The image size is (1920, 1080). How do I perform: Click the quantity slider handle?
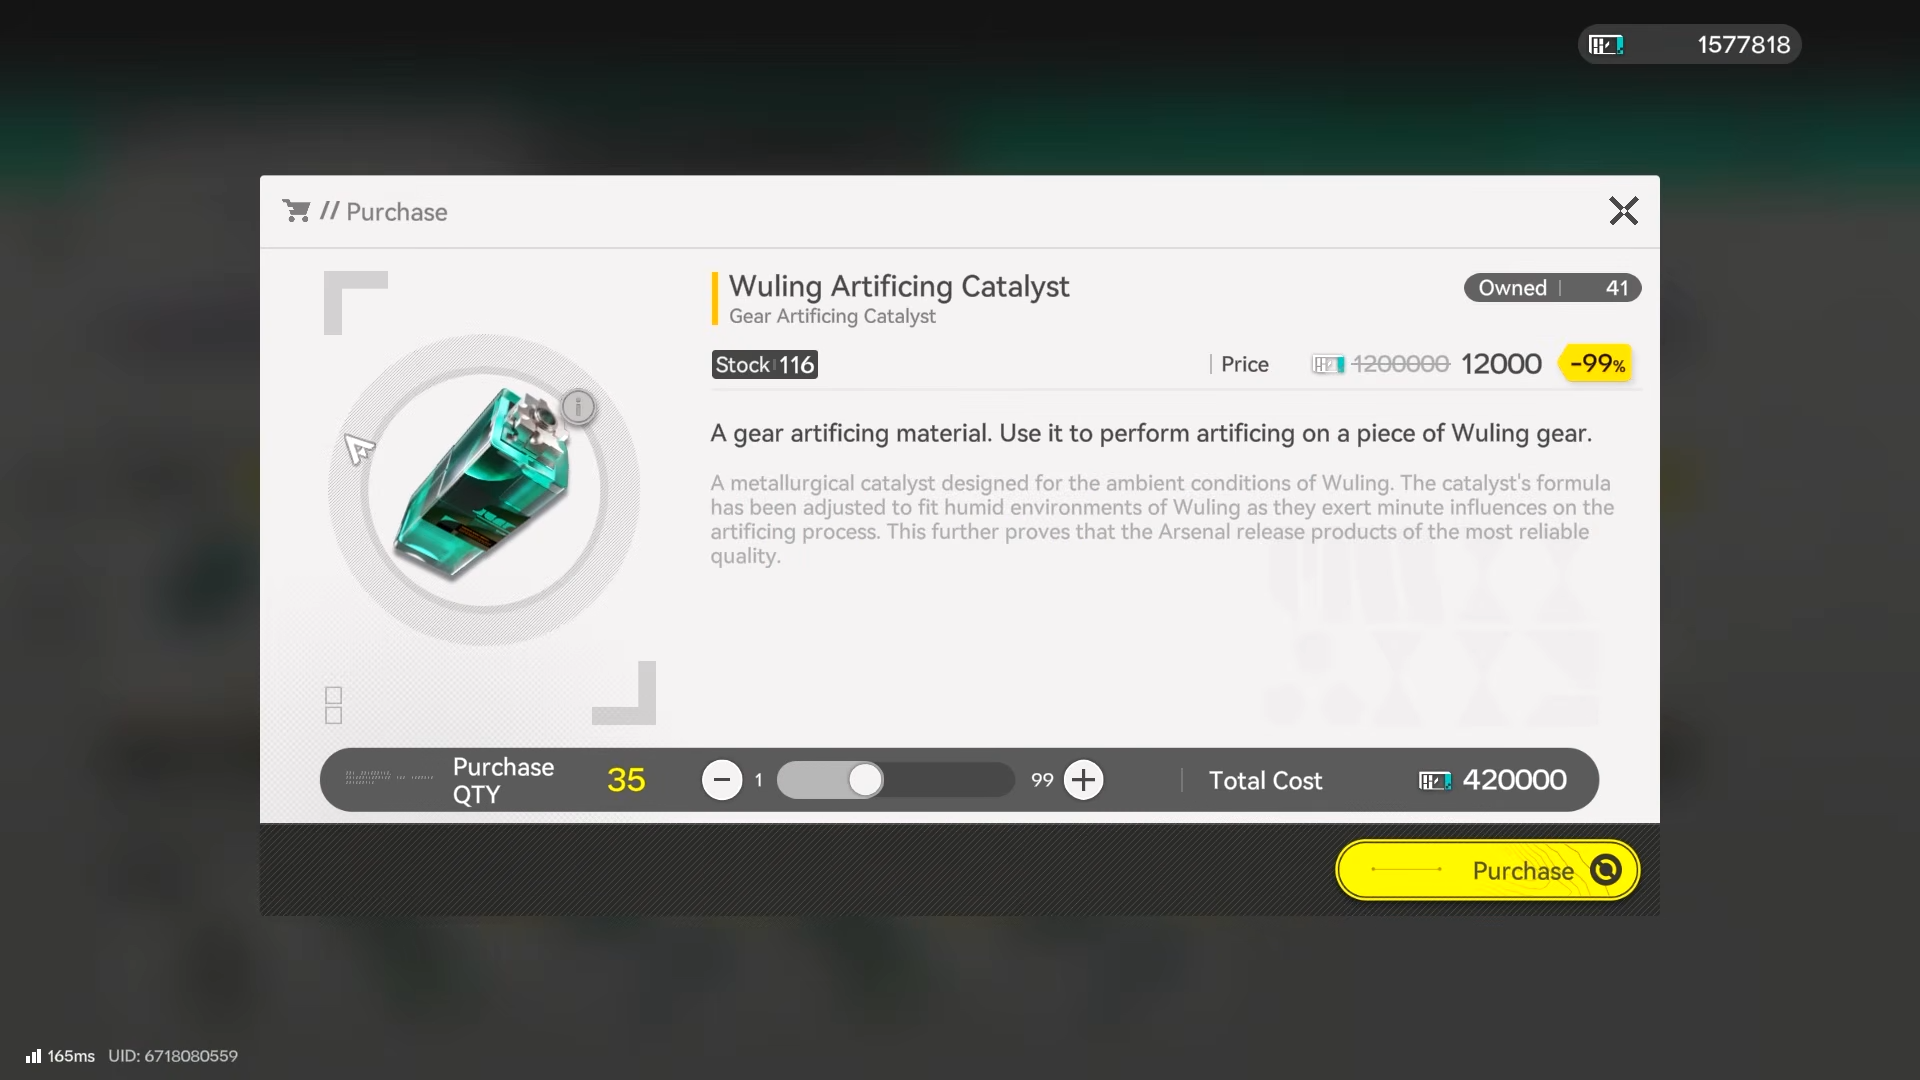(x=865, y=780)
